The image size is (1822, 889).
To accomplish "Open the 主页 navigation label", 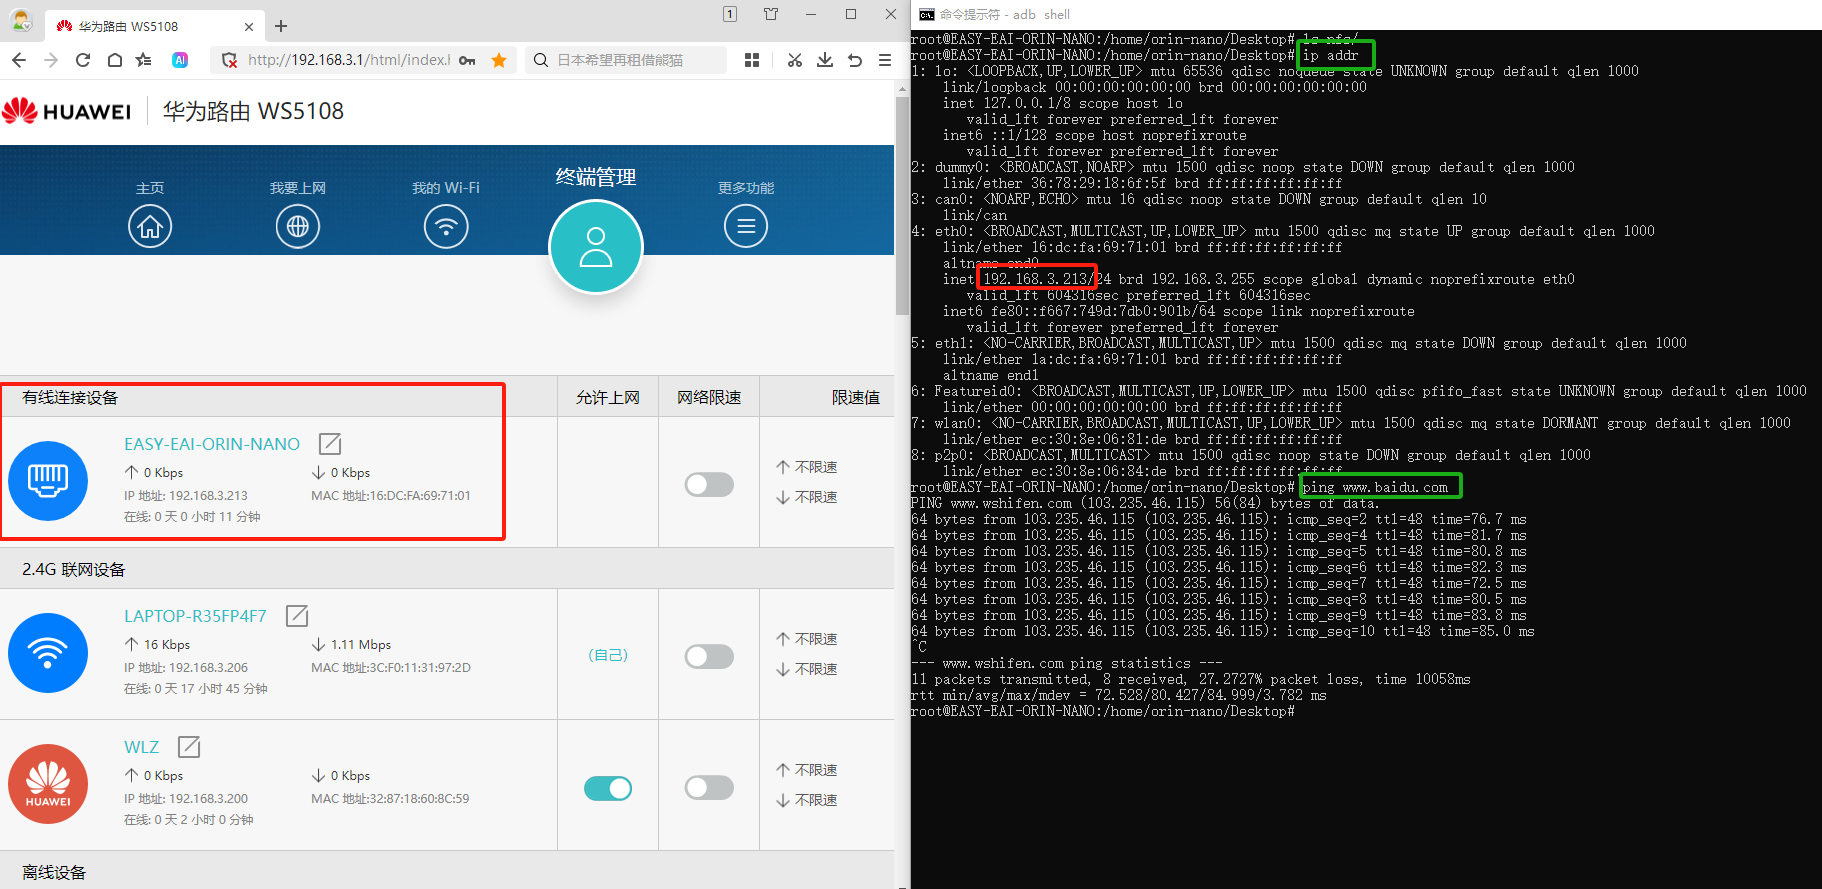I will pos(150,188).
